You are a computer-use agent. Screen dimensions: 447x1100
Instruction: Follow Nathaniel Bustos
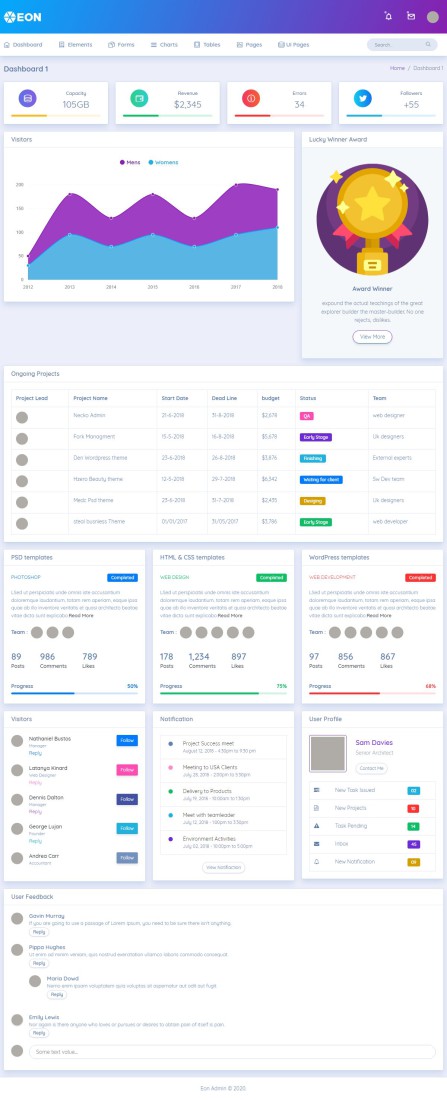127,740
